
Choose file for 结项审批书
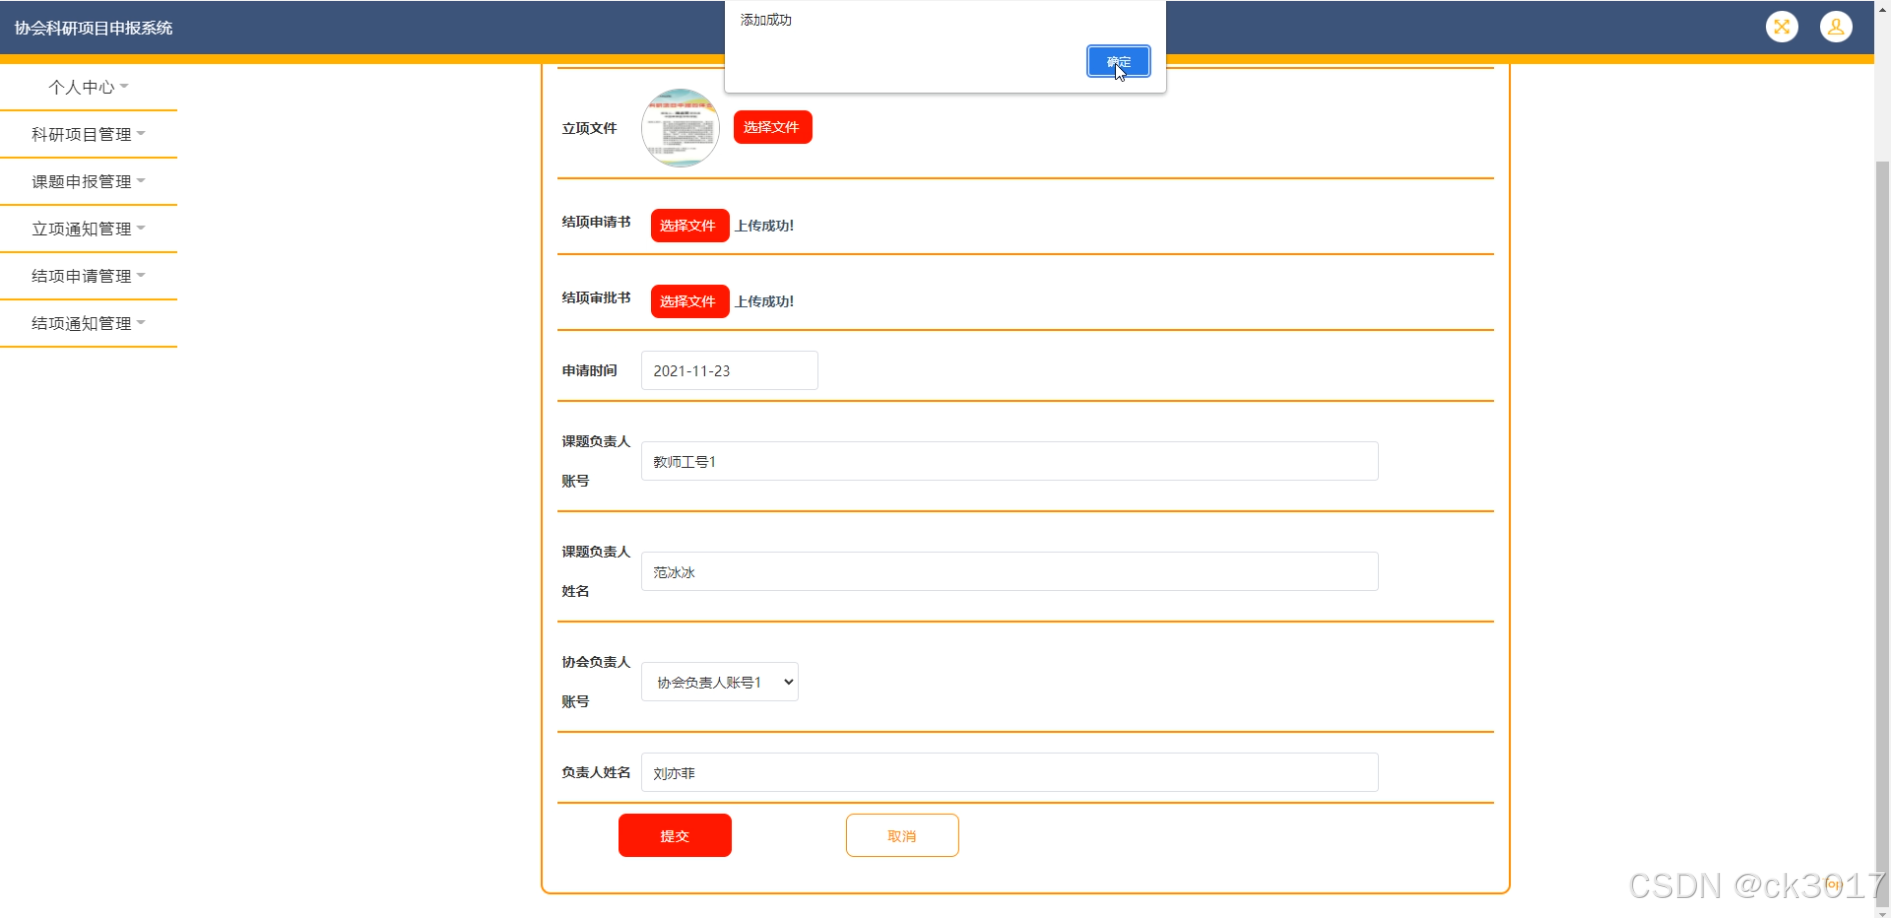coord(689,301)
